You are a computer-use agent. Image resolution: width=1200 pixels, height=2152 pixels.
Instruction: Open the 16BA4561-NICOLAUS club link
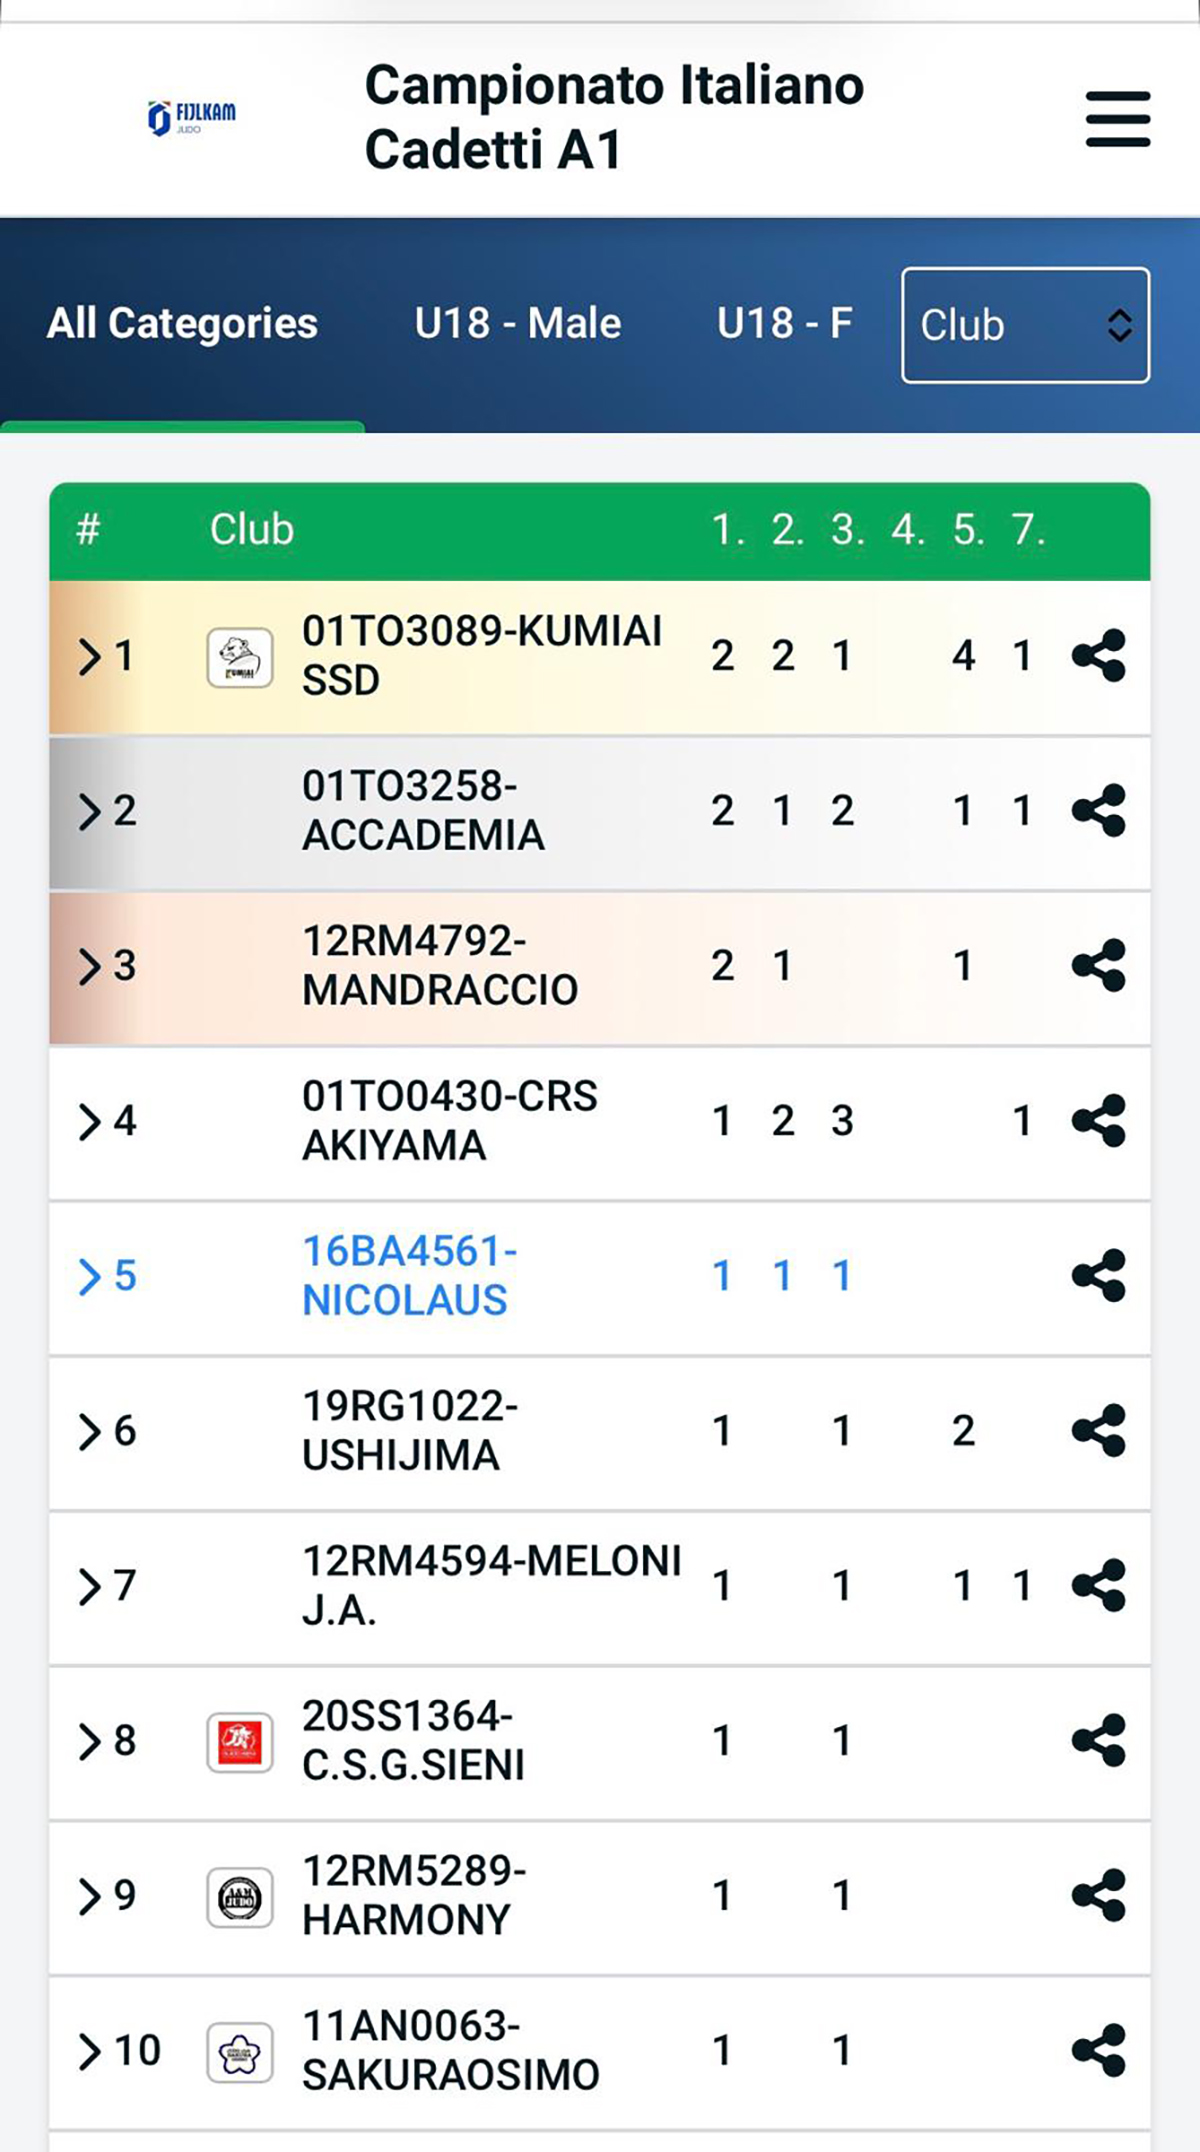click(x=410, y=1275)
